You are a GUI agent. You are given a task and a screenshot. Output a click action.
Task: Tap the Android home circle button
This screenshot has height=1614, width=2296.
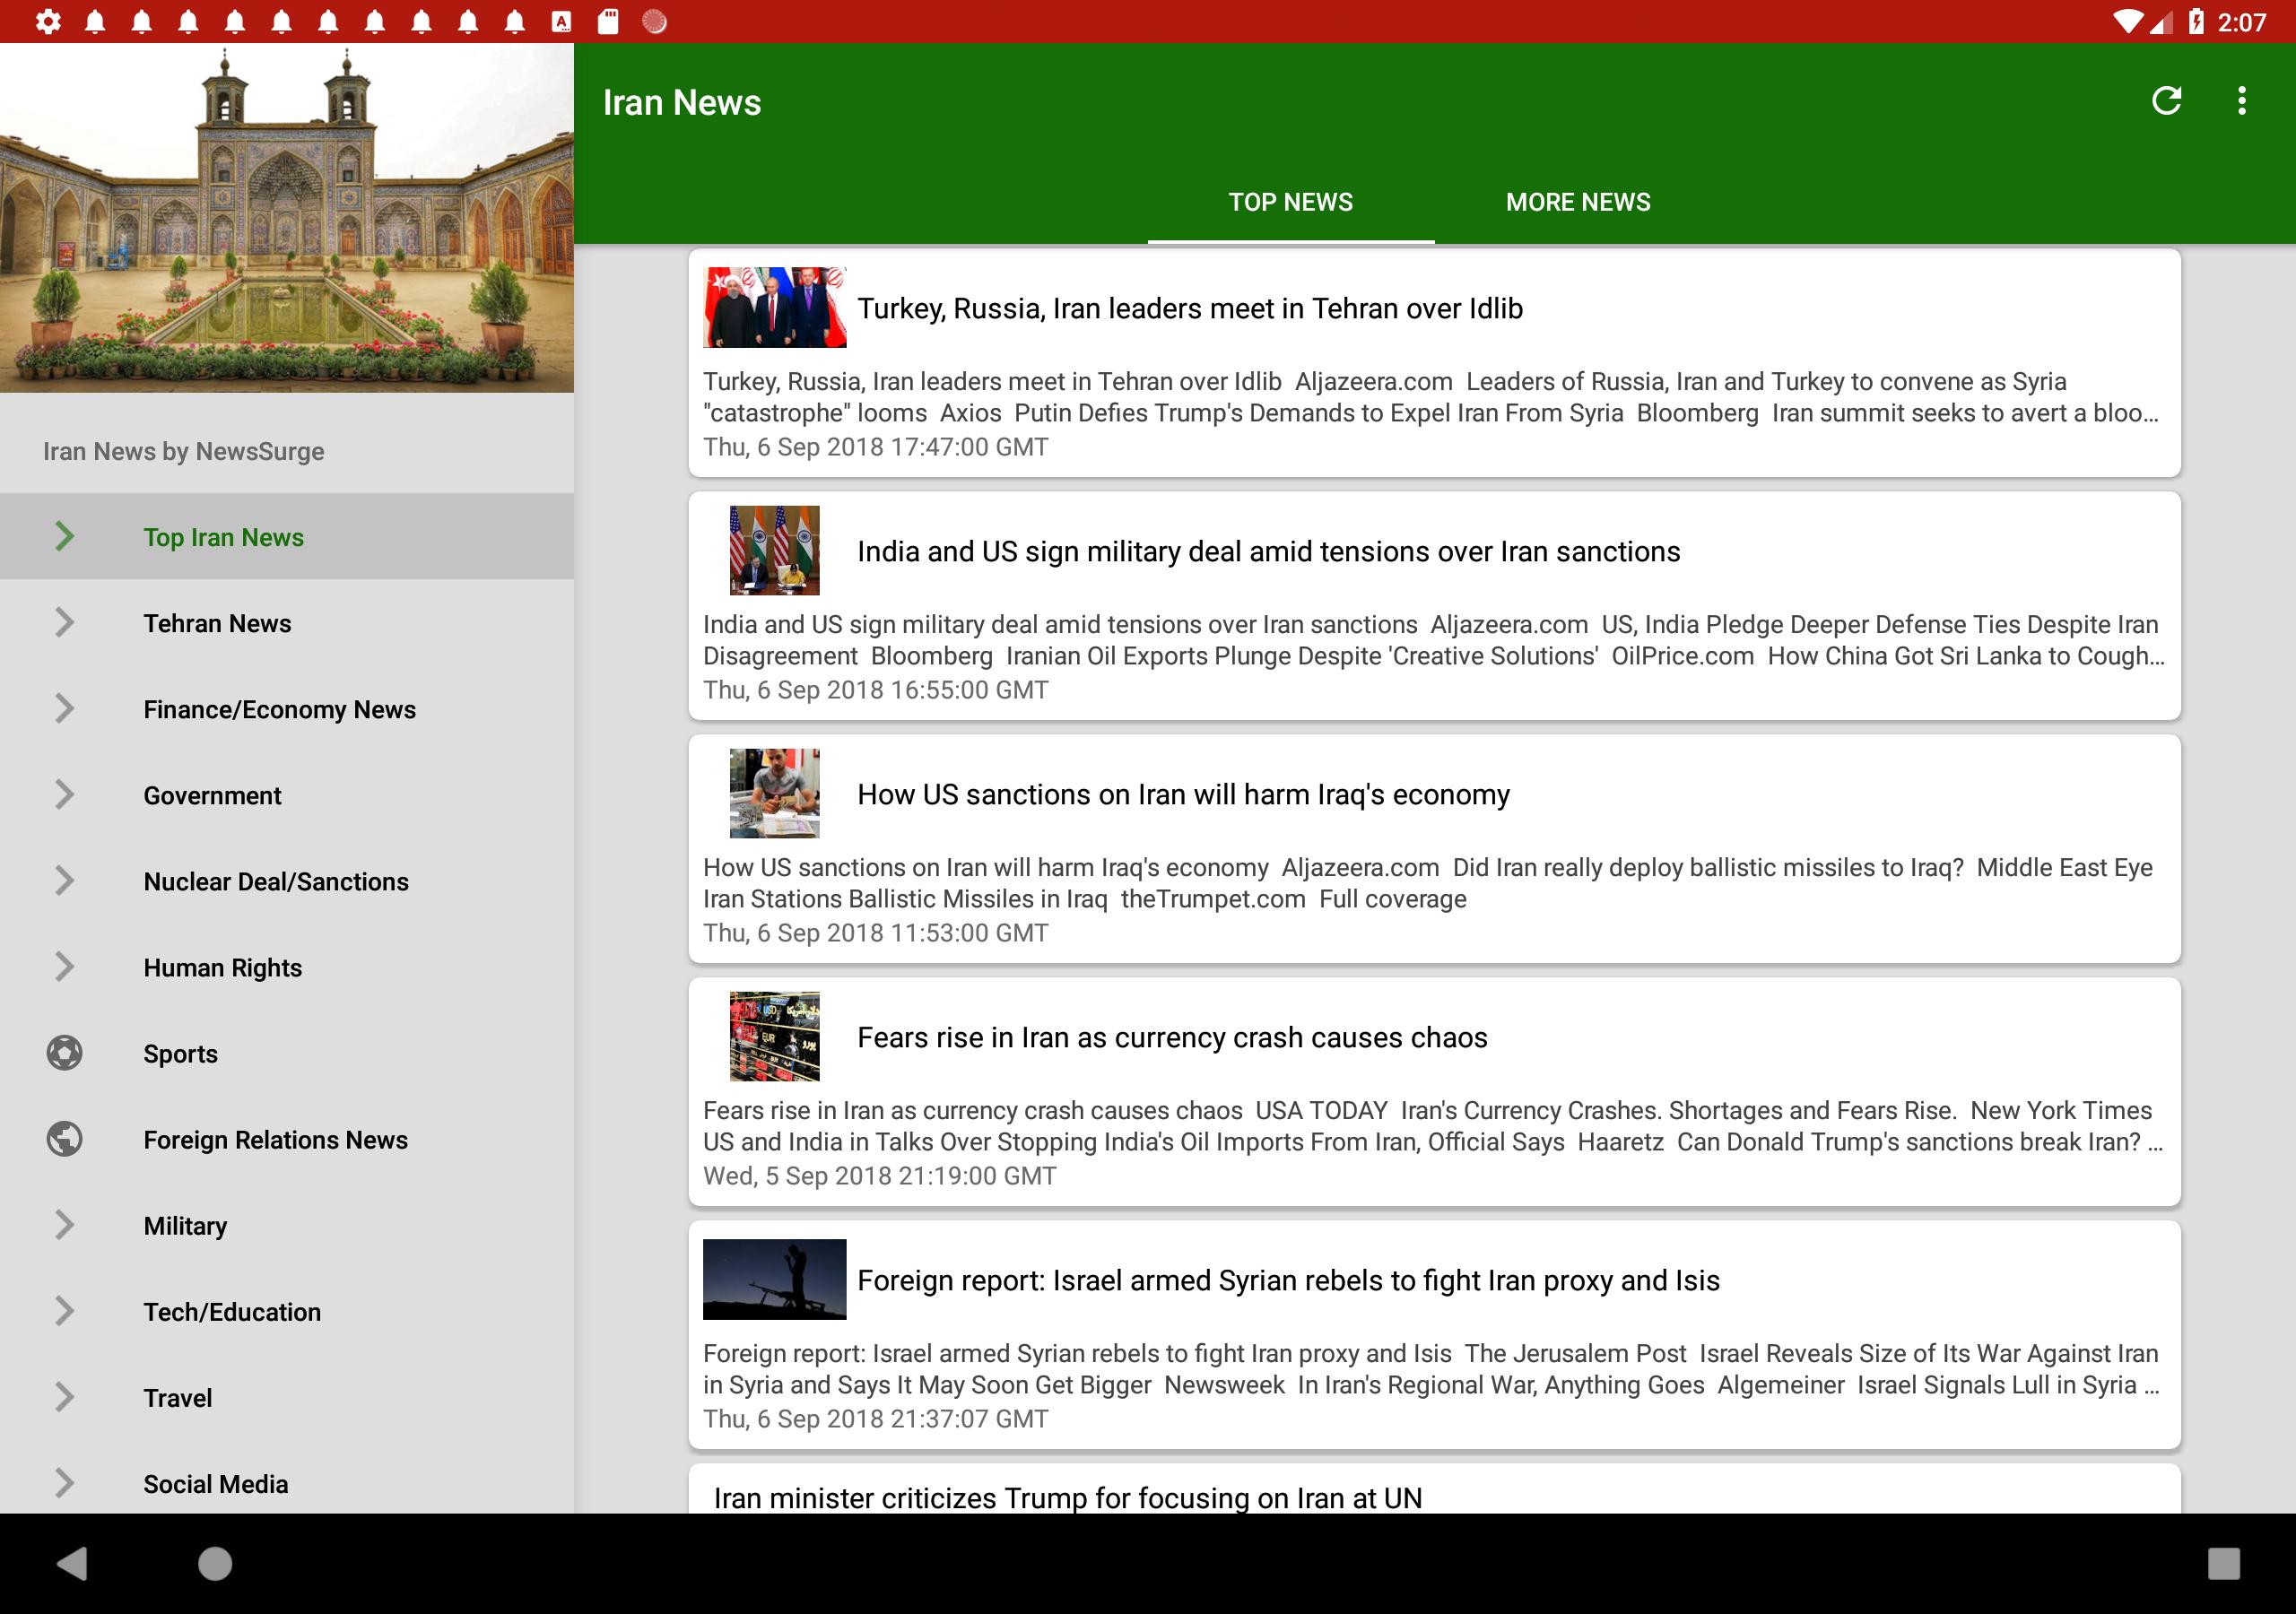point(215,1563)
